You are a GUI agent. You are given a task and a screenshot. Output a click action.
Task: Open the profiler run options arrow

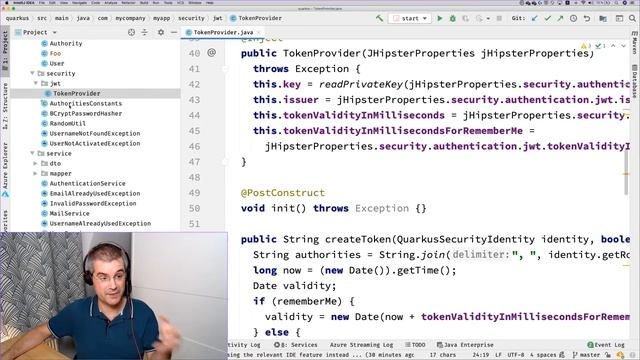pos(488,19)
